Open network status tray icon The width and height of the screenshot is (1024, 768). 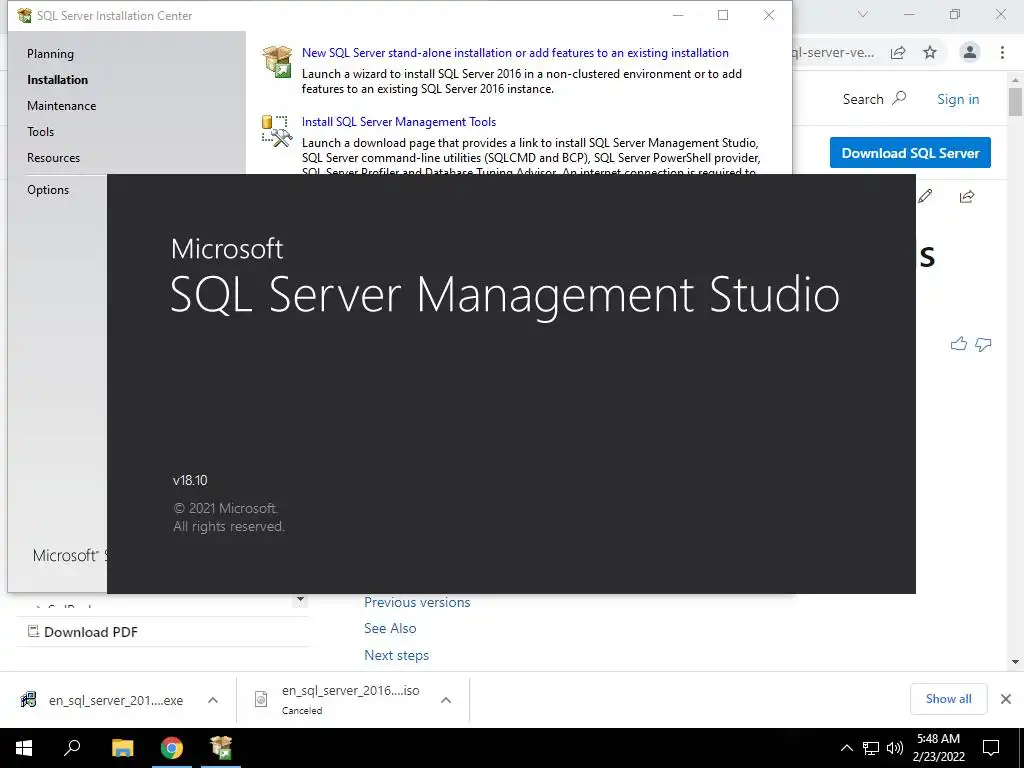[871, 748]
